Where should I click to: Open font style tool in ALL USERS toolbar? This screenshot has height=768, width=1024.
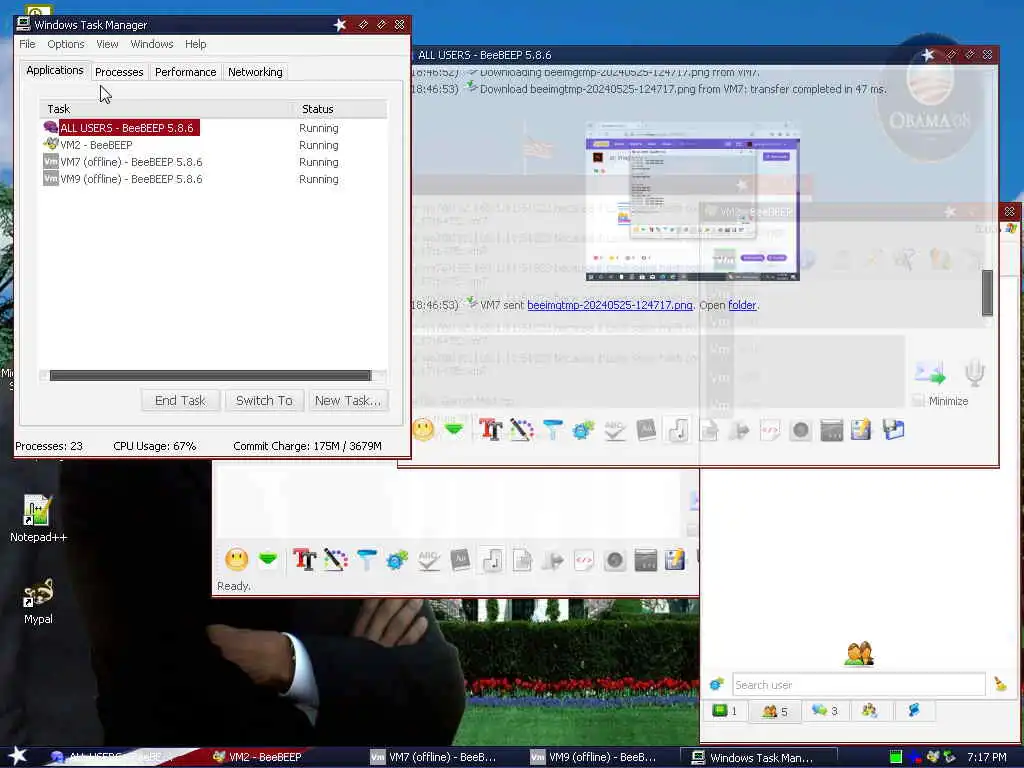[490, 430]
